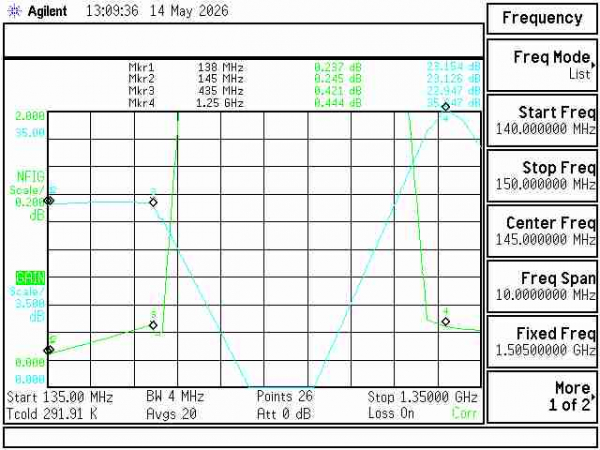600x450 pixels.
Task: Click the Points 26 readout
Action: [x=285, y=396]
